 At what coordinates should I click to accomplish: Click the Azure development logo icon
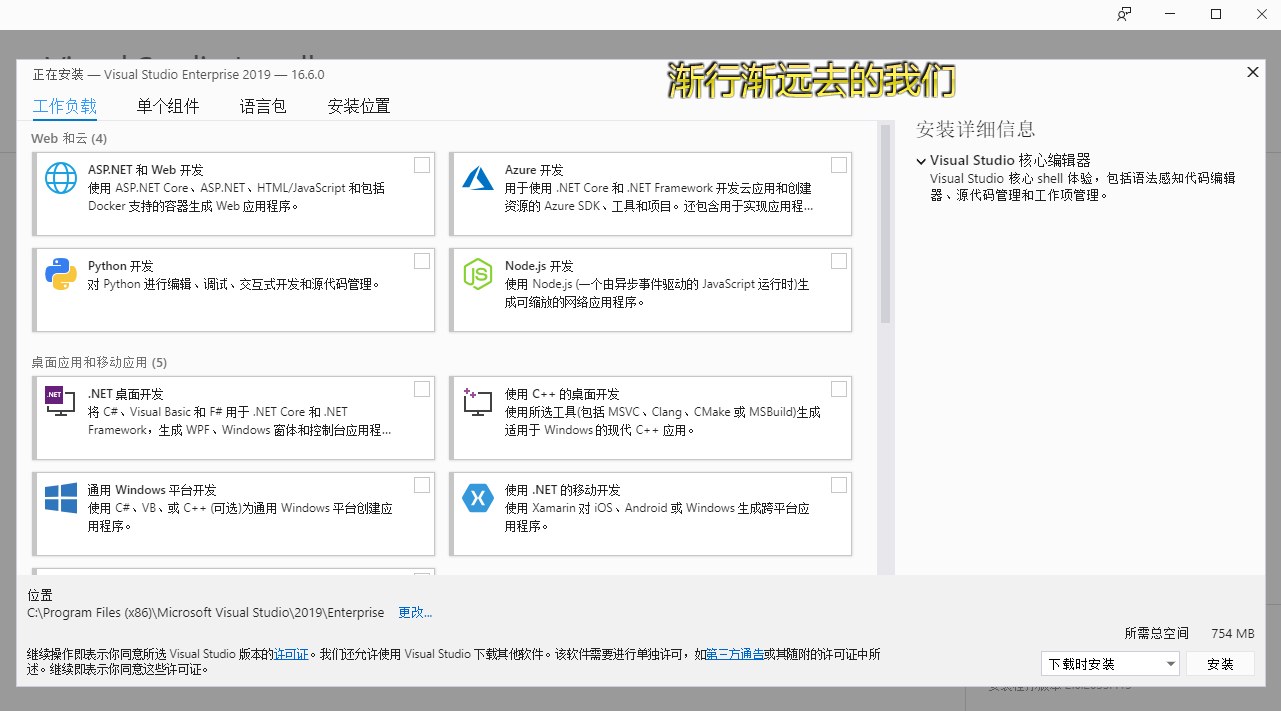tap(478, 178)
